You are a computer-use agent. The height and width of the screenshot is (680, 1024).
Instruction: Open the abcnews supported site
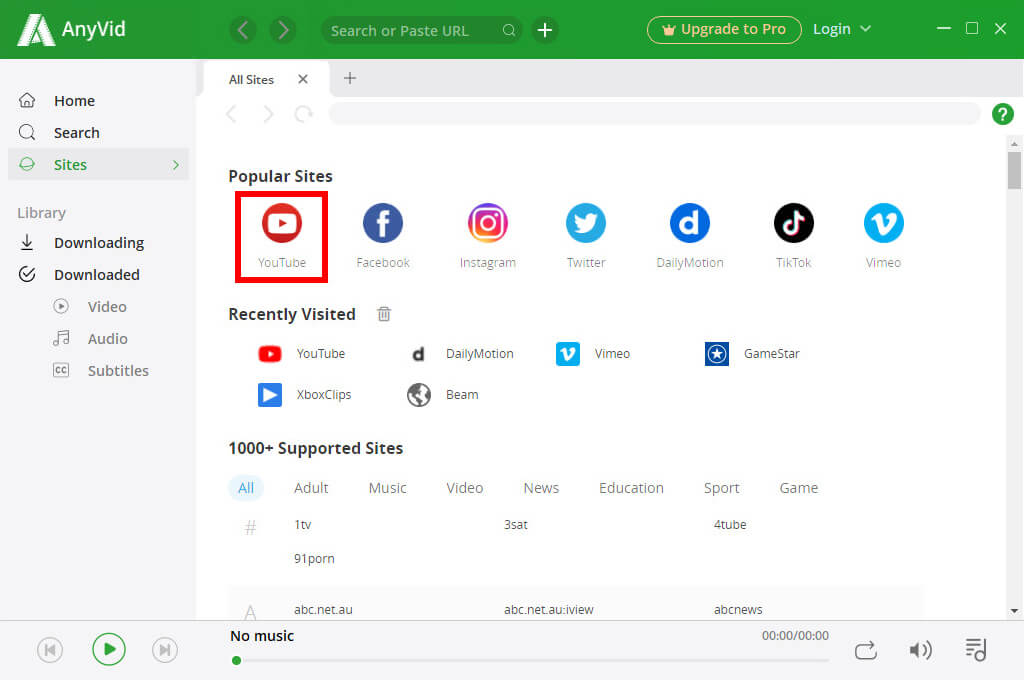[x=738, y=609]
